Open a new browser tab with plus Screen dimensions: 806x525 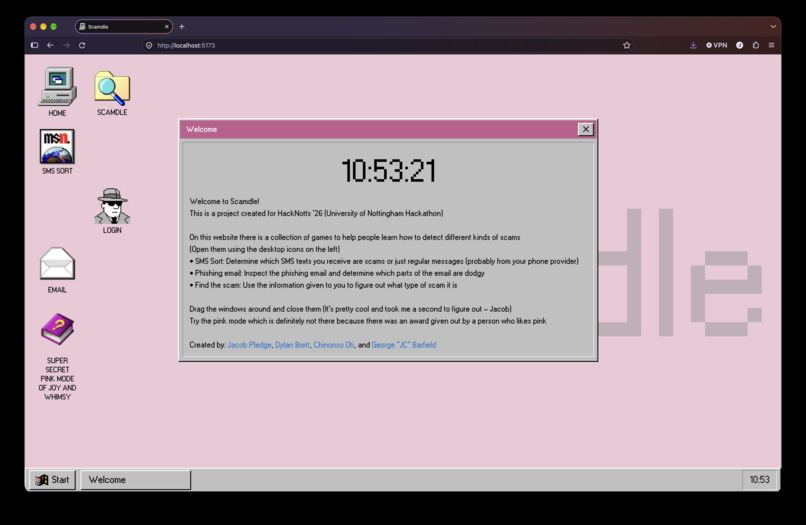pos(181,27)
